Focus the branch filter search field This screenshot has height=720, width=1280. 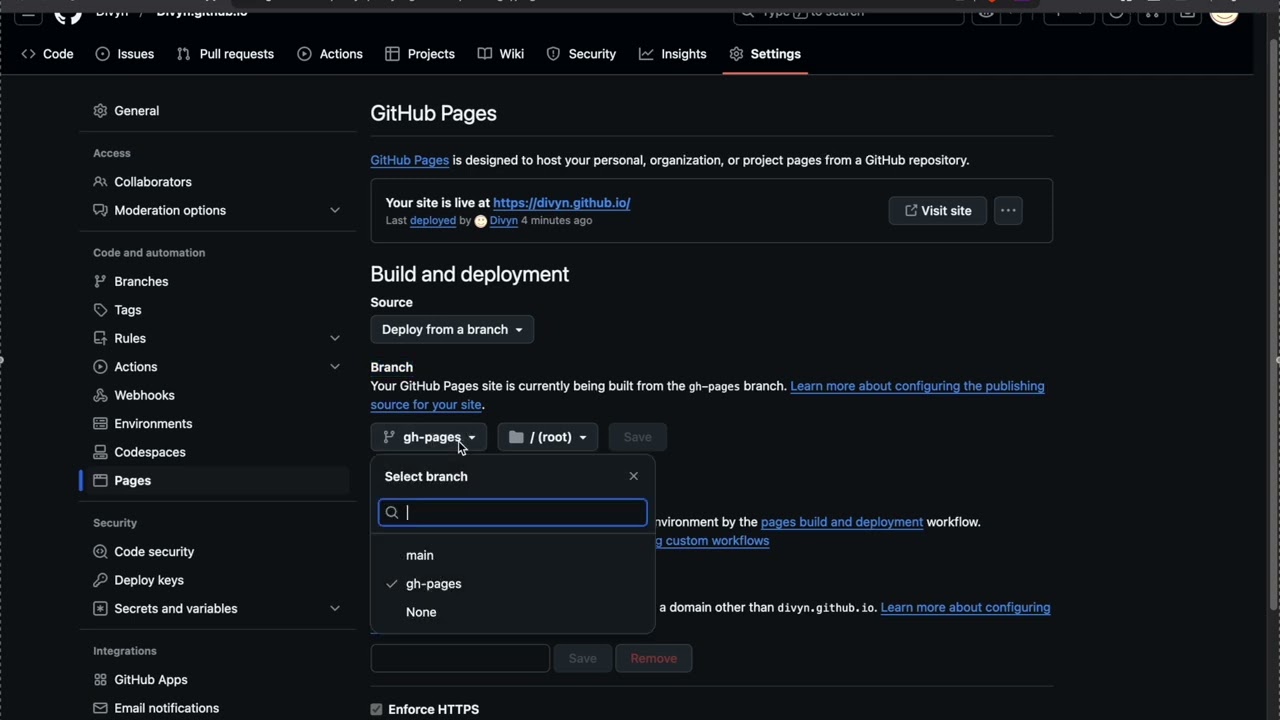click(x=512, y=513)
